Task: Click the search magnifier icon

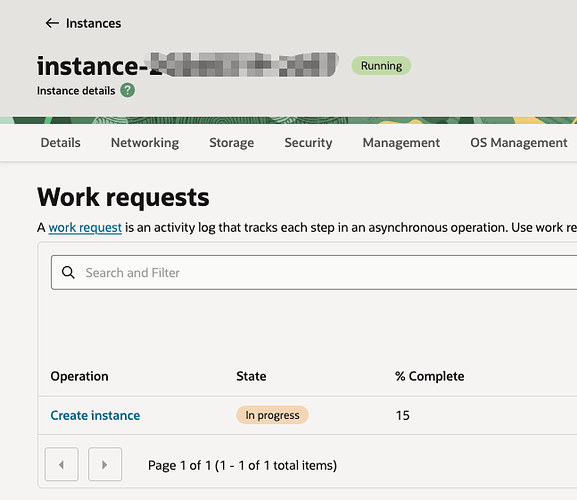Action: (x=68, y=273)
